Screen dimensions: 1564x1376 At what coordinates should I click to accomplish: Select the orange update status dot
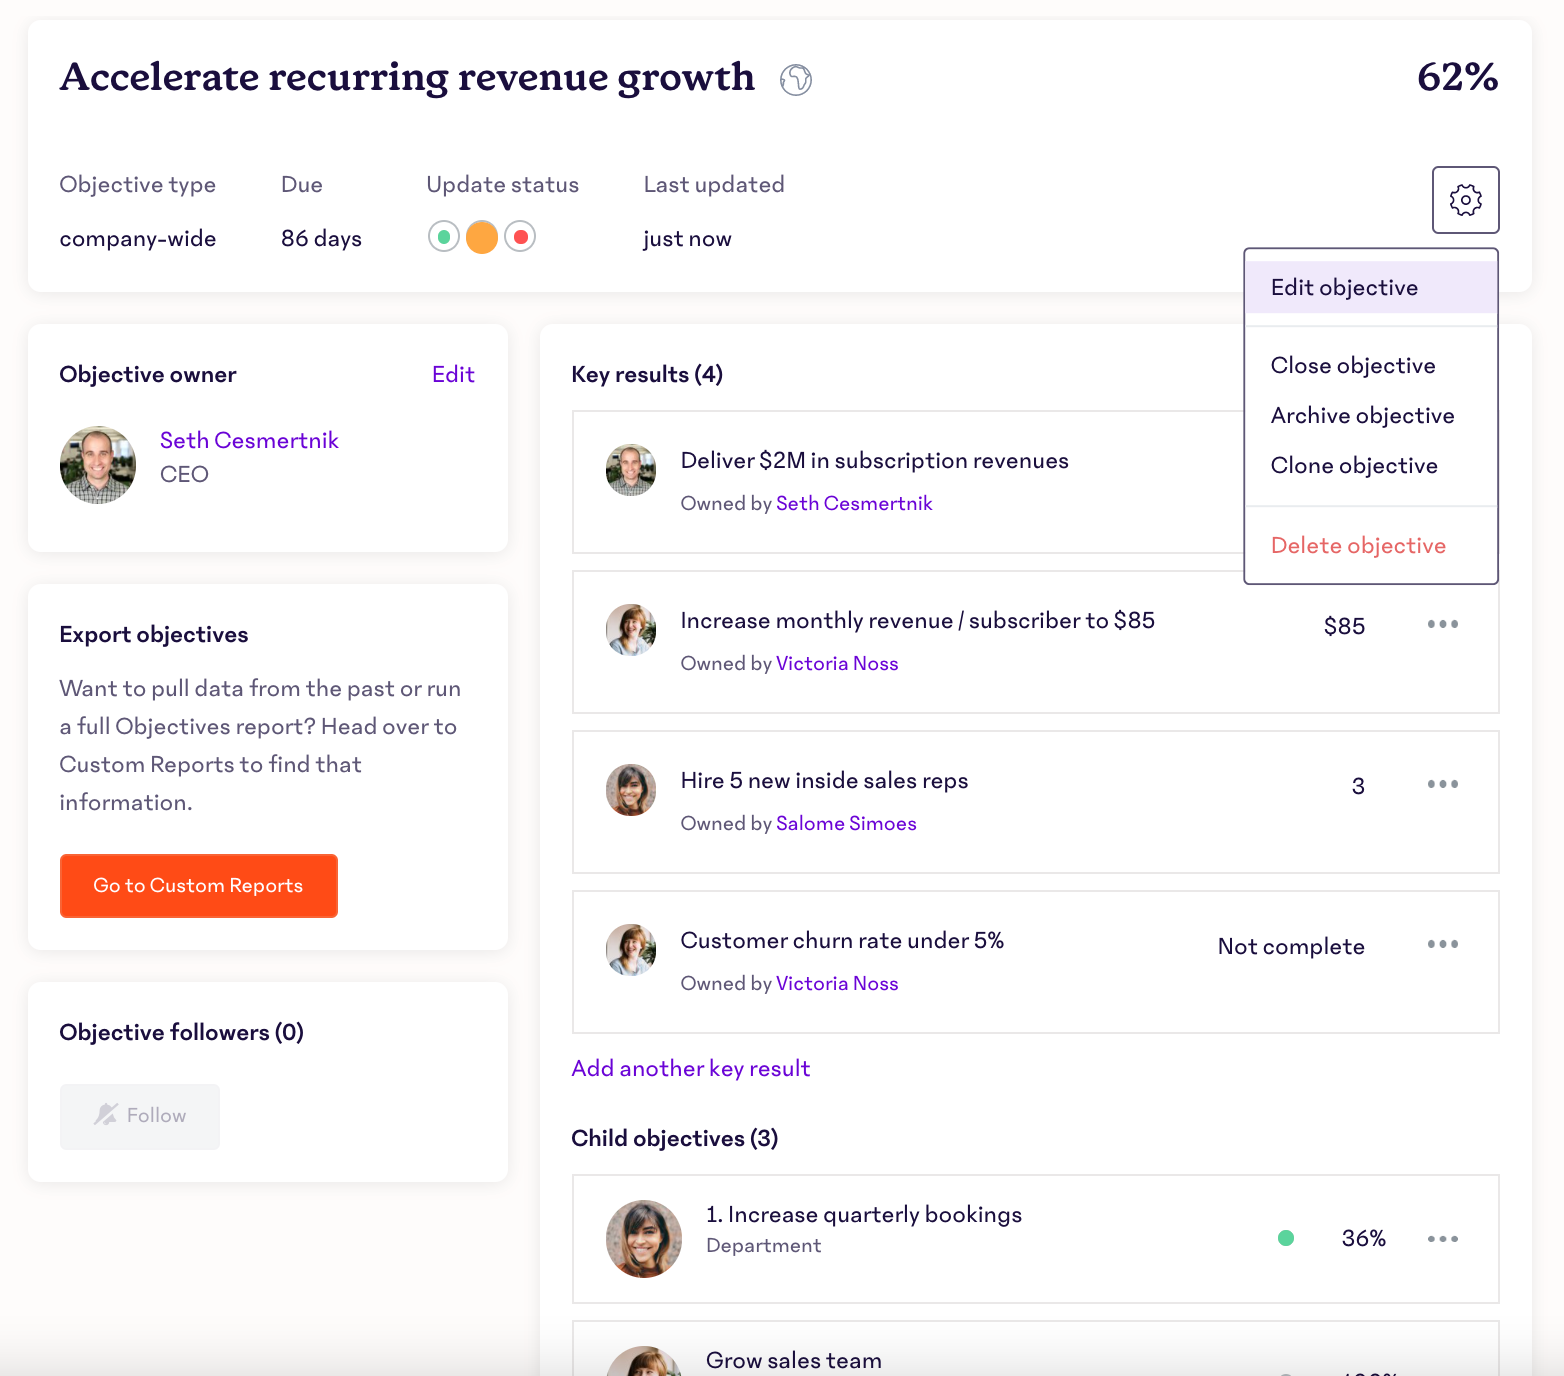click(482, 237)
